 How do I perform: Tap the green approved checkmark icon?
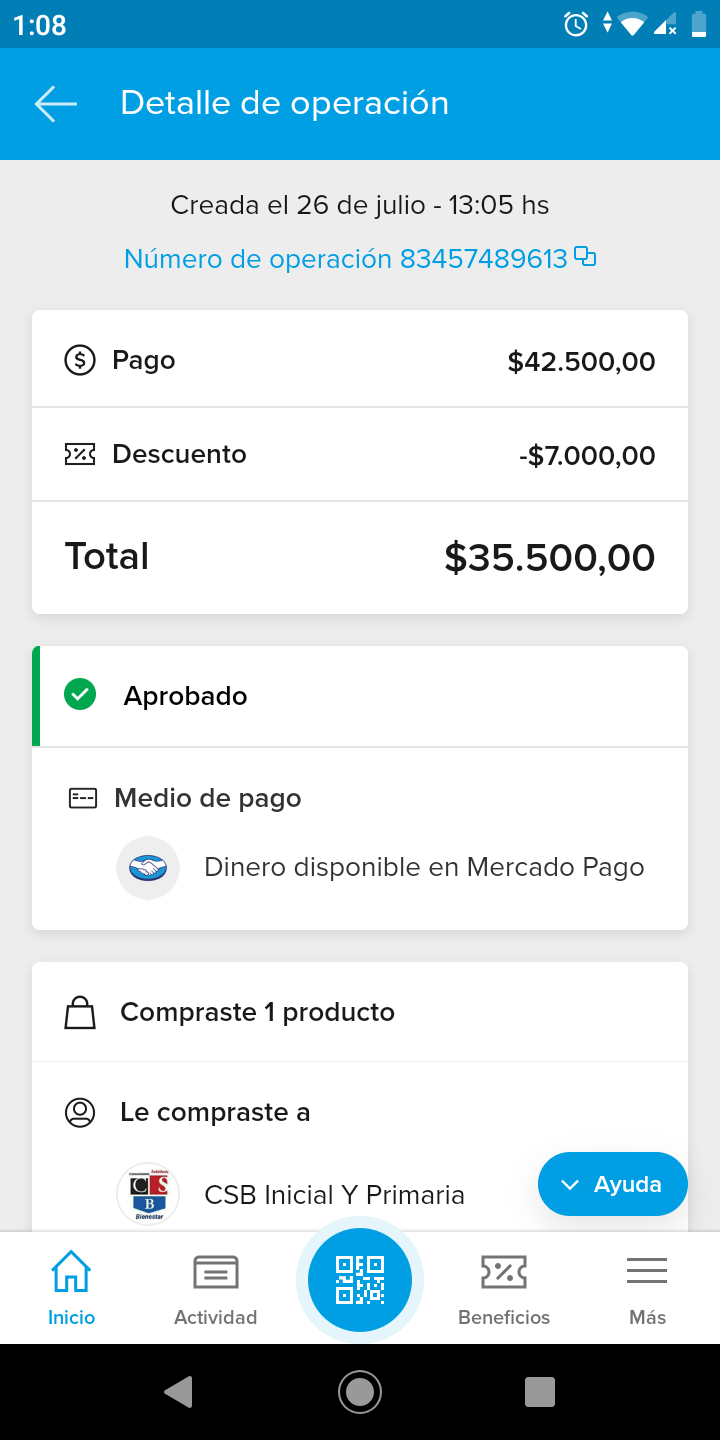point(80,694)
